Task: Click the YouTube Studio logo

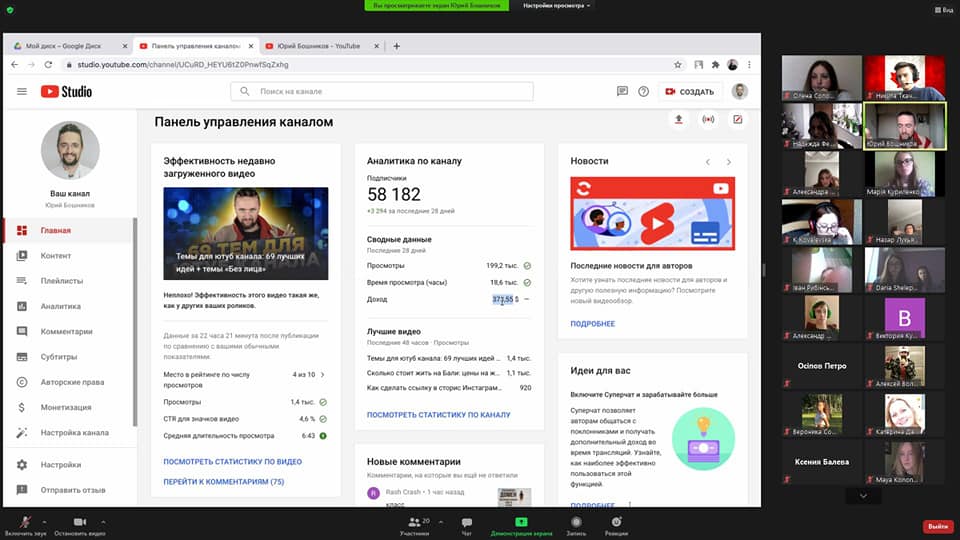Action: [66, 91]
